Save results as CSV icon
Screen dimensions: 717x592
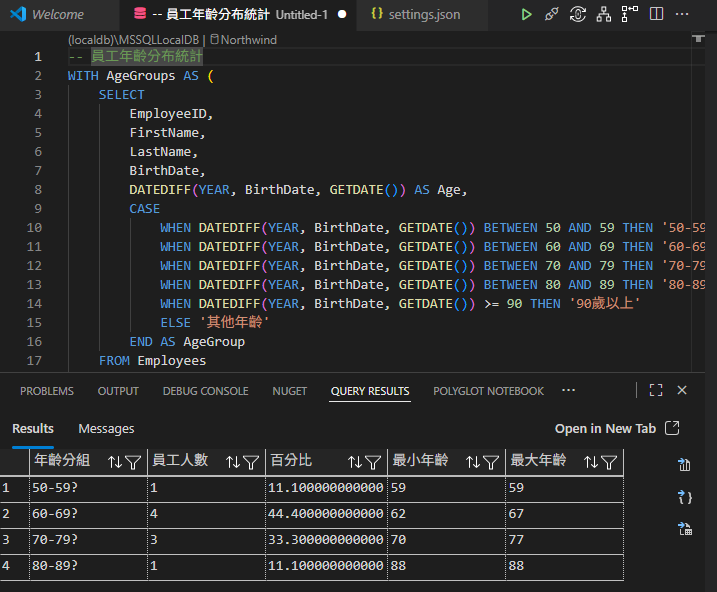point(685,464)
